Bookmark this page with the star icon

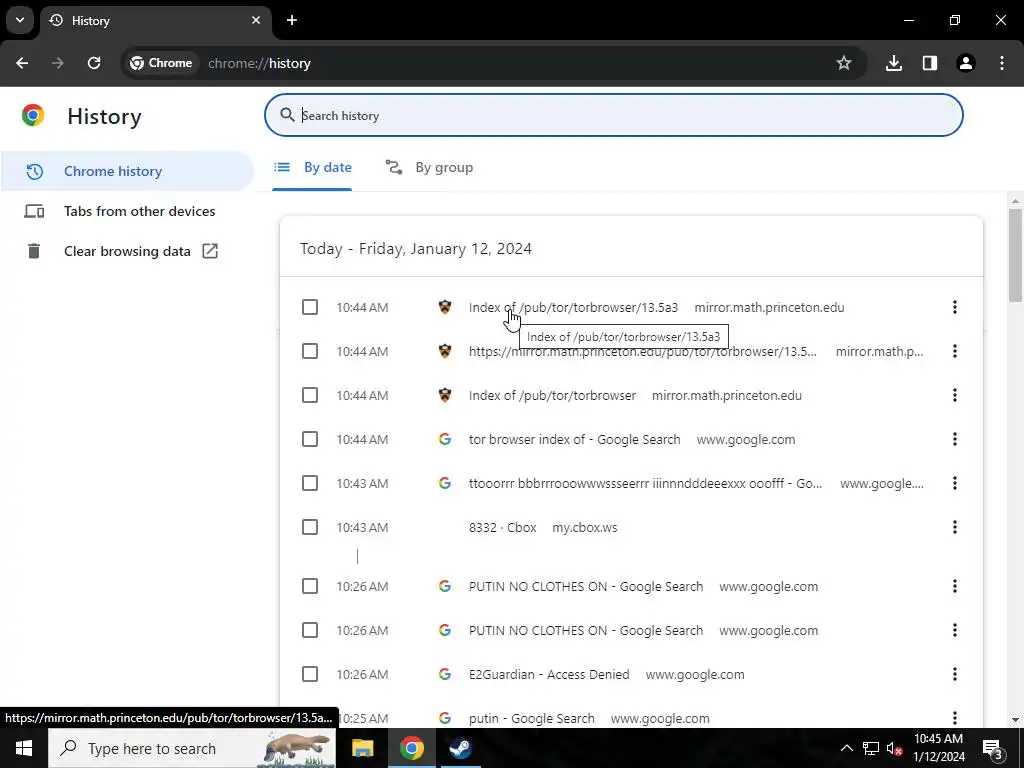tap(844, 63)
